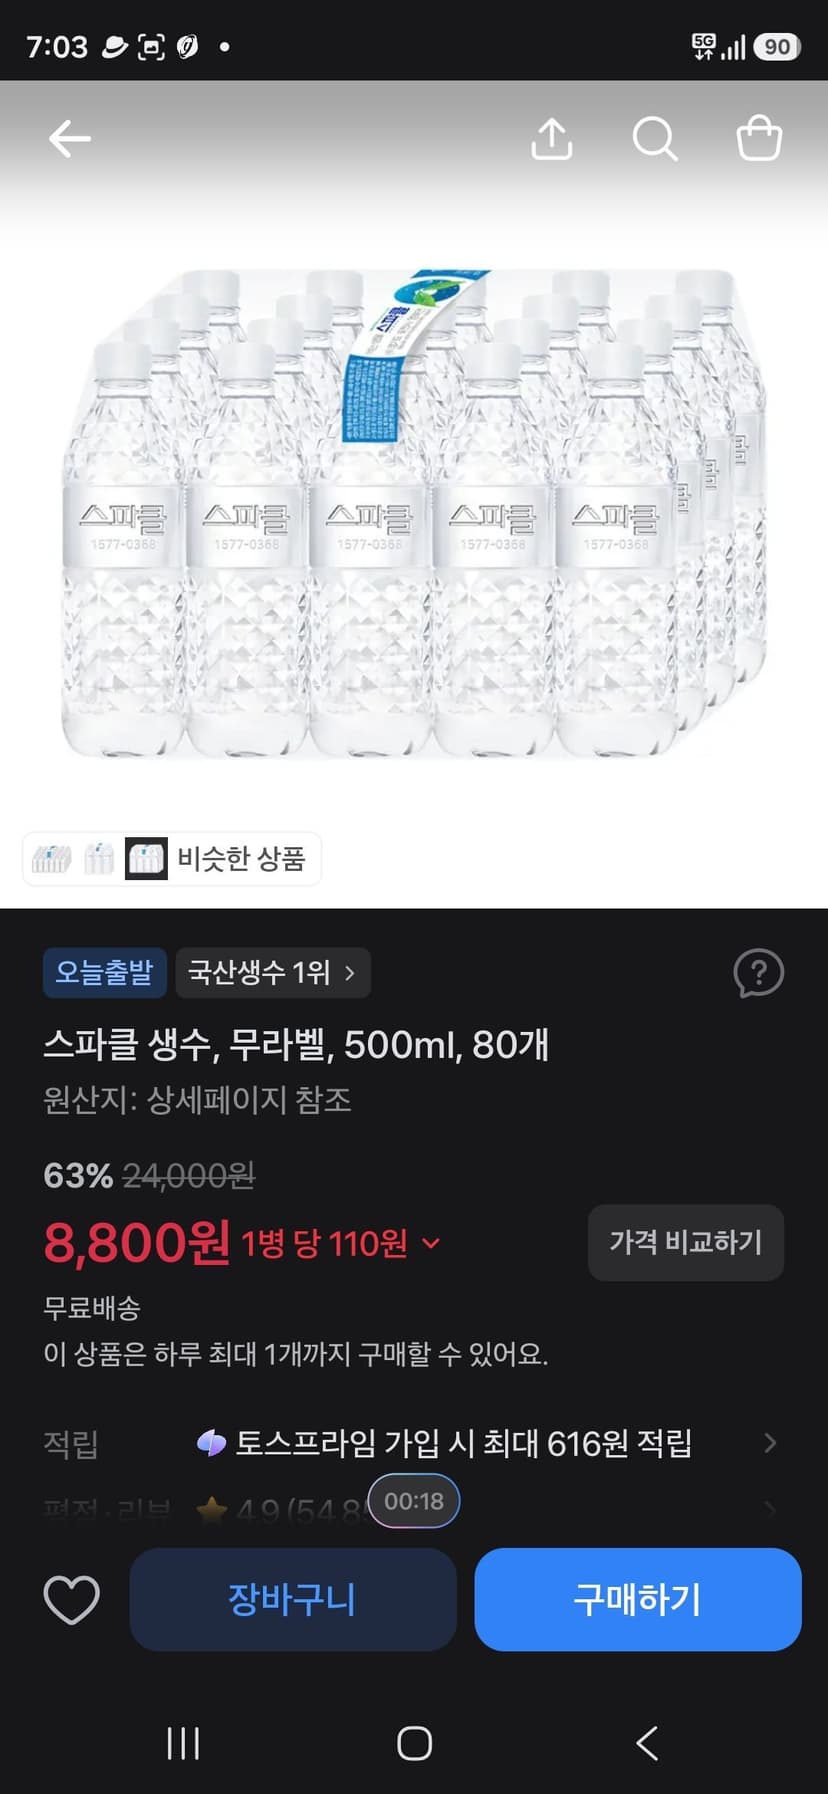The image size is (828, 1794).
Task: Expand the 적립 row chevron
Action: tap(770, 1443)
